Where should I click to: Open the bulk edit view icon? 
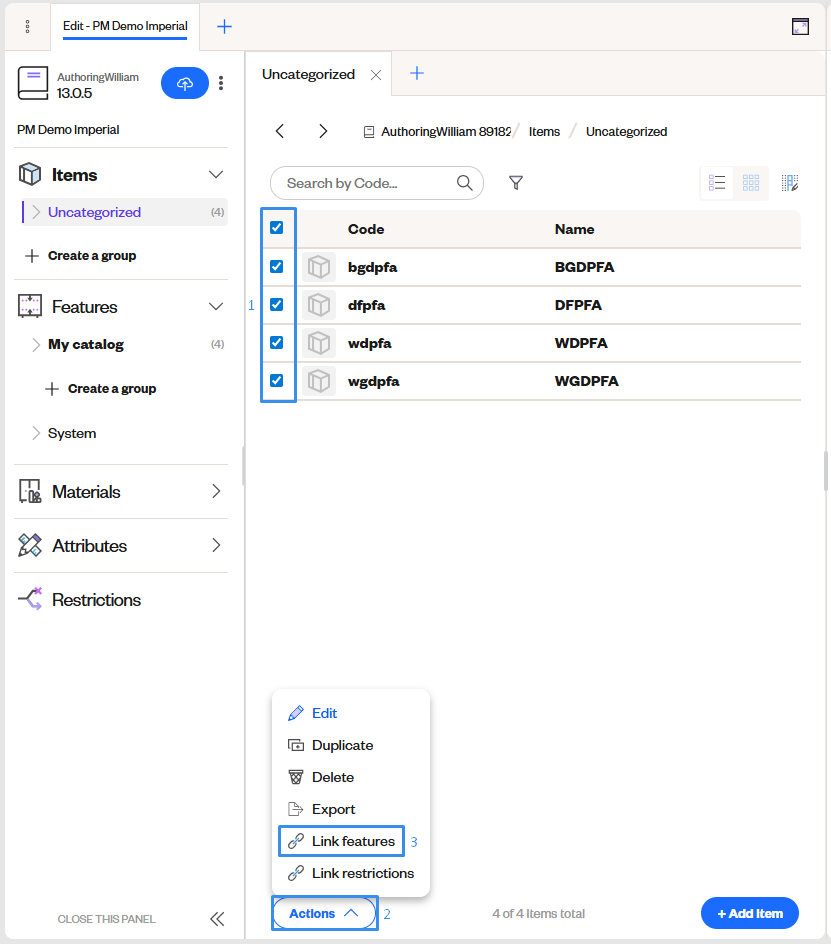pyautogui.click(x=789, y=182)
